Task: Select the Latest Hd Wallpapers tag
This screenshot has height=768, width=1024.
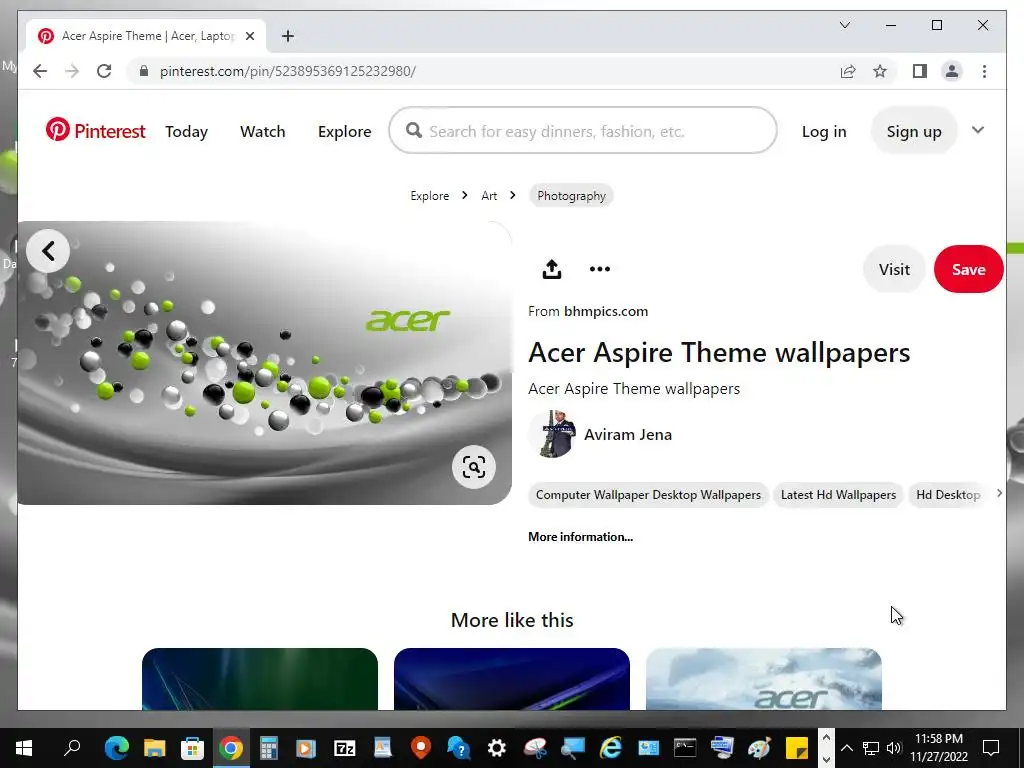Action: point(838,495)
